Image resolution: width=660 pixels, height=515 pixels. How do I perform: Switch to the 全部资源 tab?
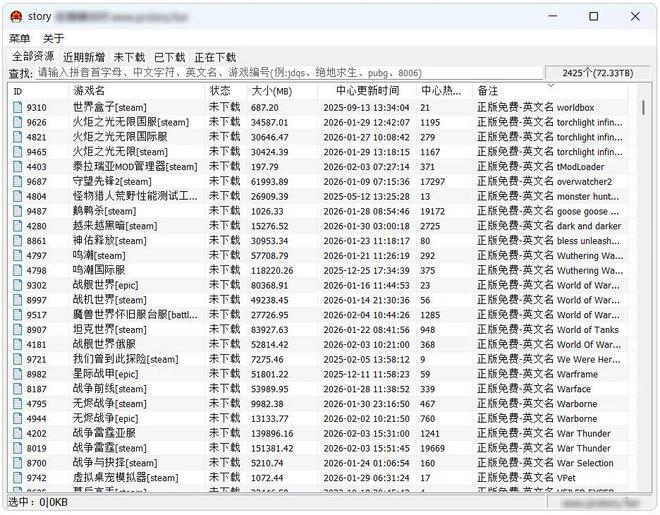coord(33,56)
